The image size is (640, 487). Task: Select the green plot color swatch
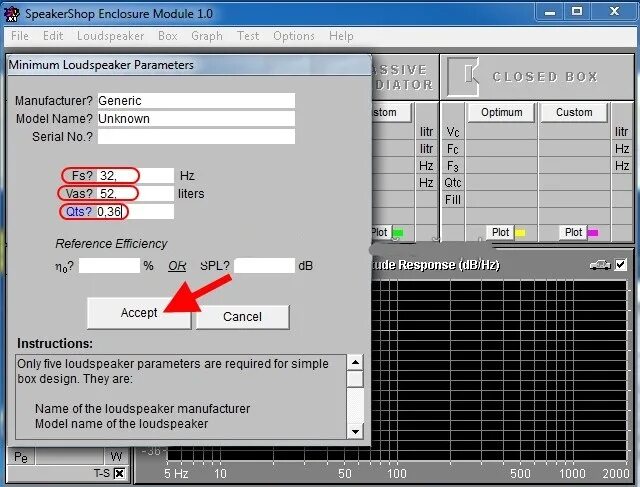click(398, 233)
